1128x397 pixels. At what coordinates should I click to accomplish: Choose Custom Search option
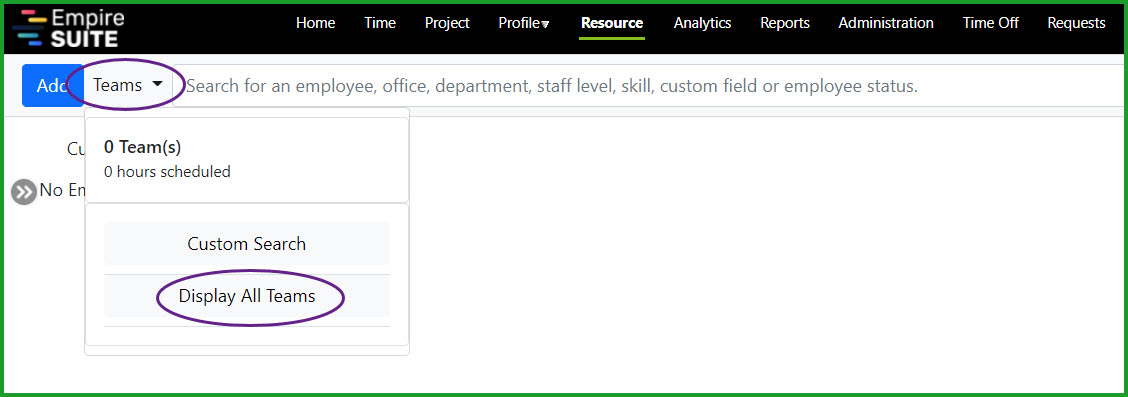[247, 244]
